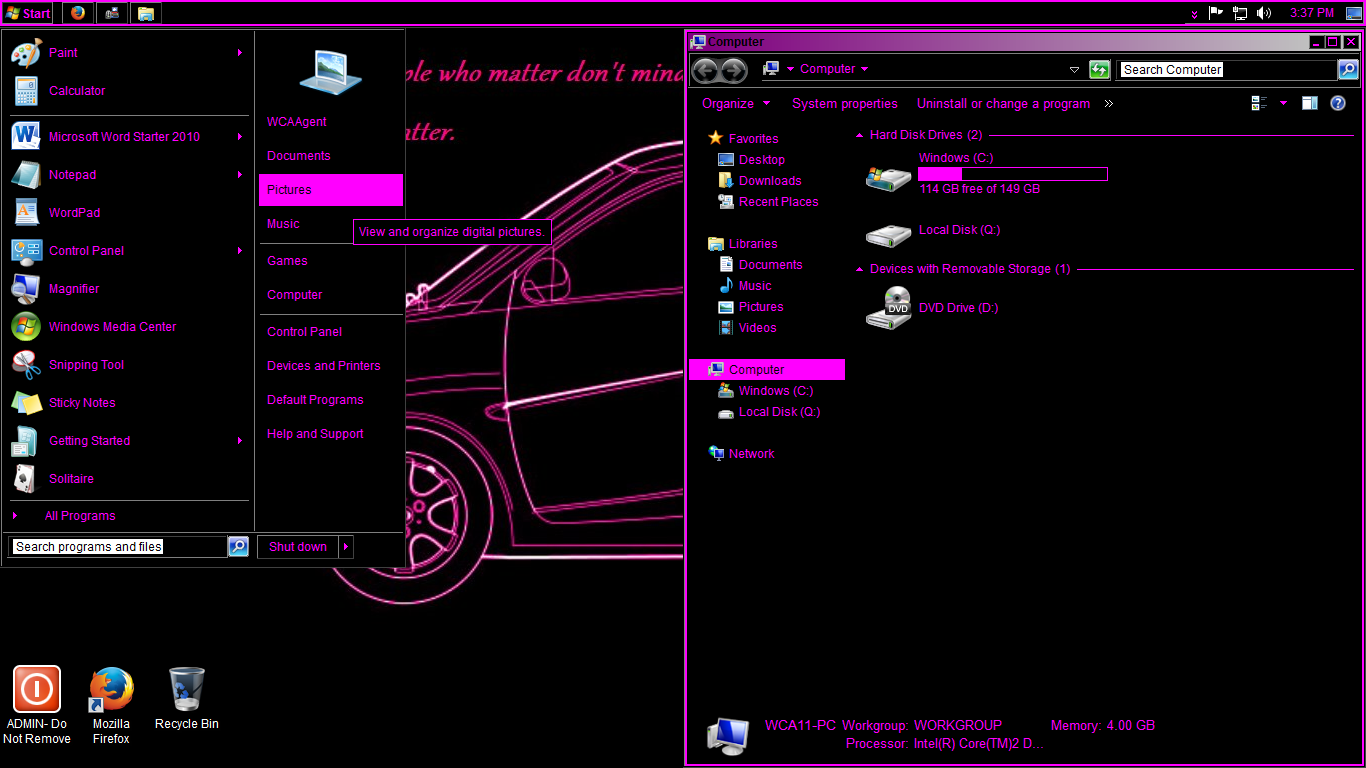
Task: Collapse the Hard Disk Drives group
Action: pyautogui.click(x=860, y=135)
